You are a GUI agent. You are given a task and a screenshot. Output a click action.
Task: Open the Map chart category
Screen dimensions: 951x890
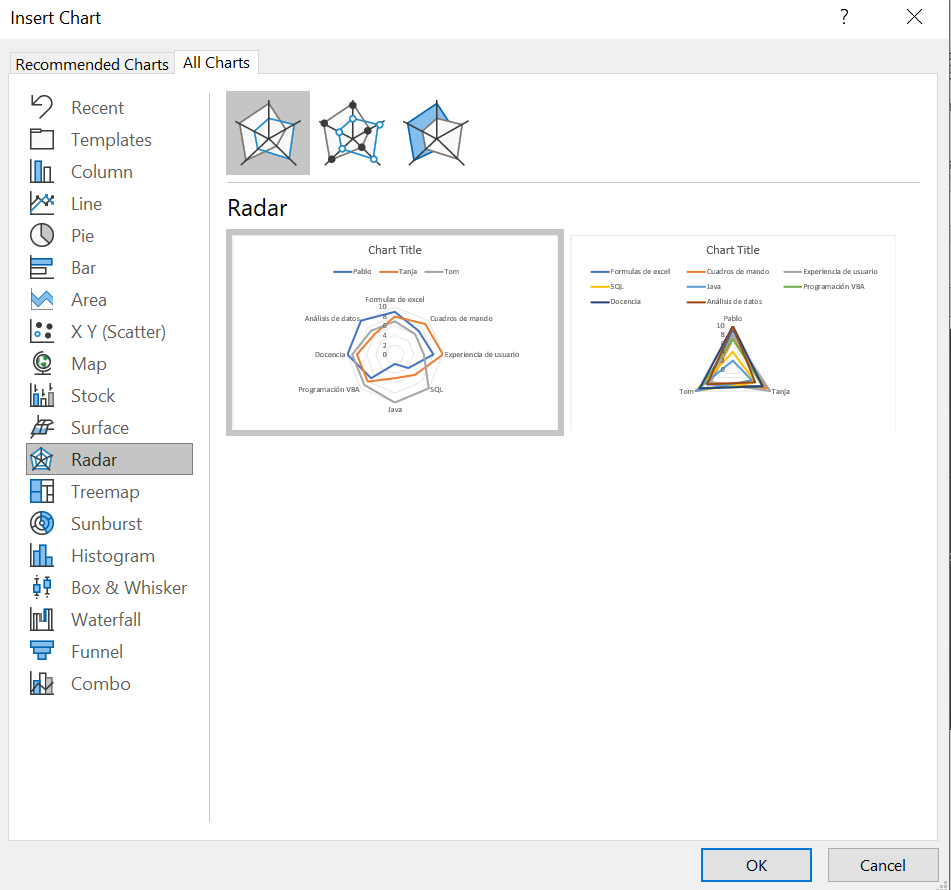click(110, 363)
